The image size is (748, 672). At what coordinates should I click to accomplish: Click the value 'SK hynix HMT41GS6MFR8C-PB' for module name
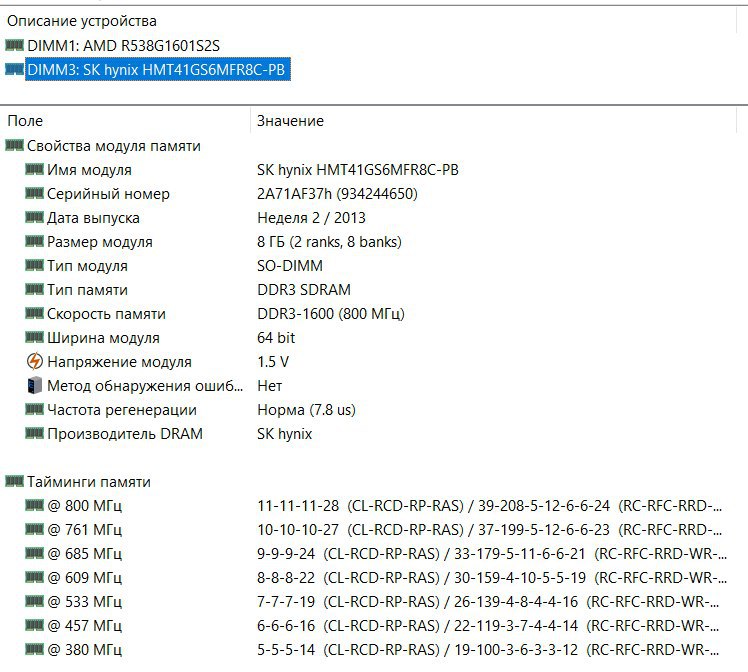point(358,170)
